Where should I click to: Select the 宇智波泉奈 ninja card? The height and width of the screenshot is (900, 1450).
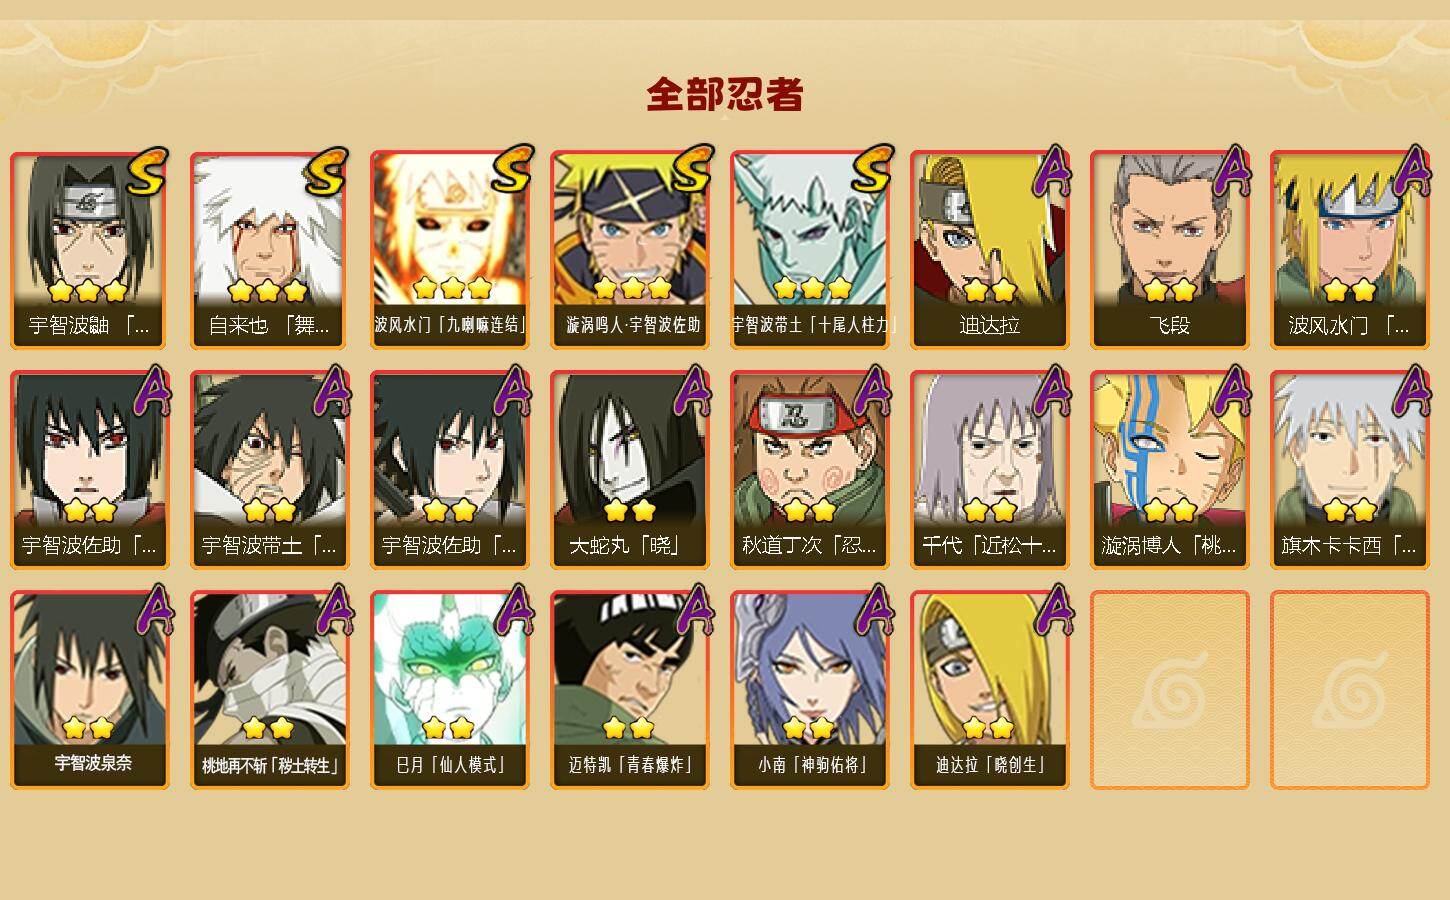[89, 690]
